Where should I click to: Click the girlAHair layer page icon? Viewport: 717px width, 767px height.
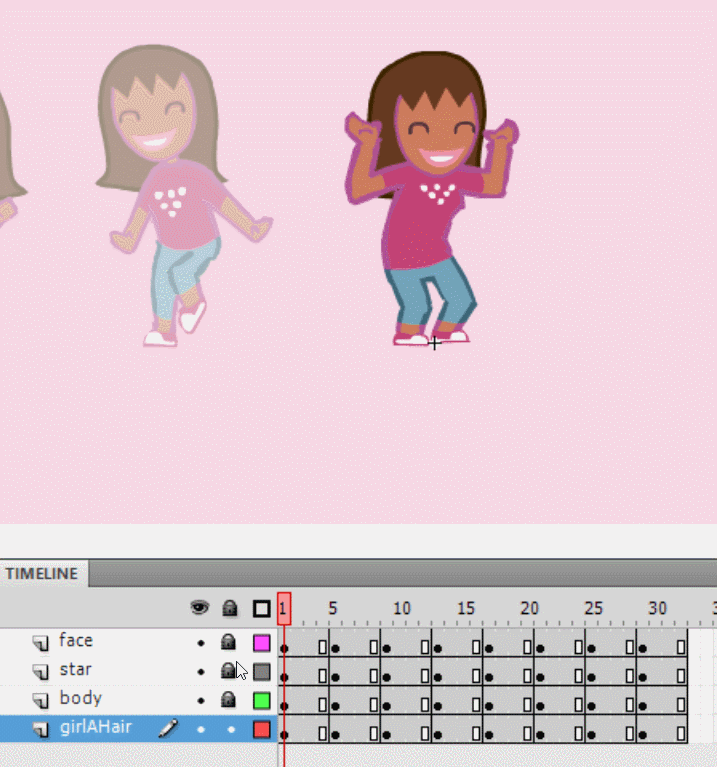coord(41,730)
